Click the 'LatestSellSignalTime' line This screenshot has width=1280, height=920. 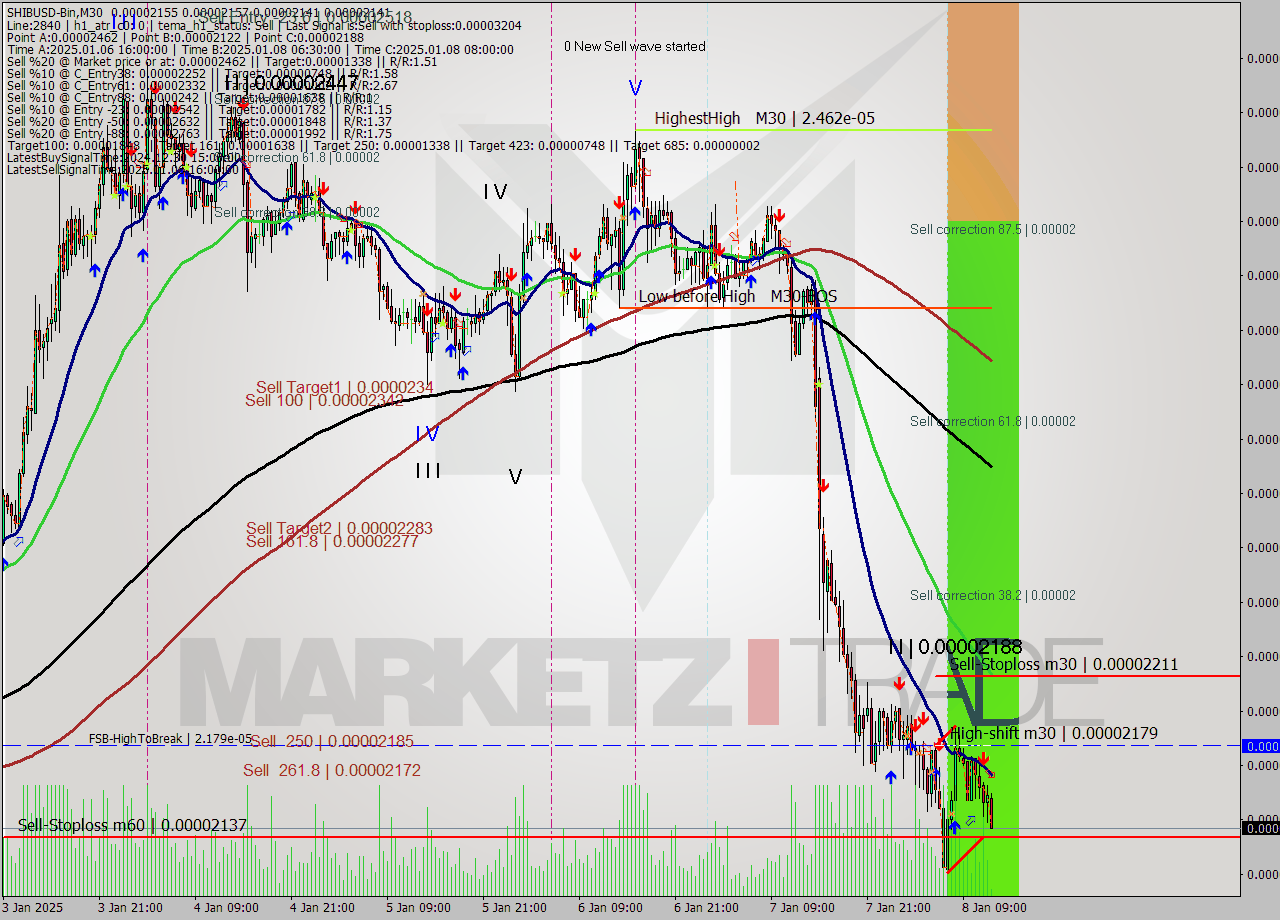[123, 169]
